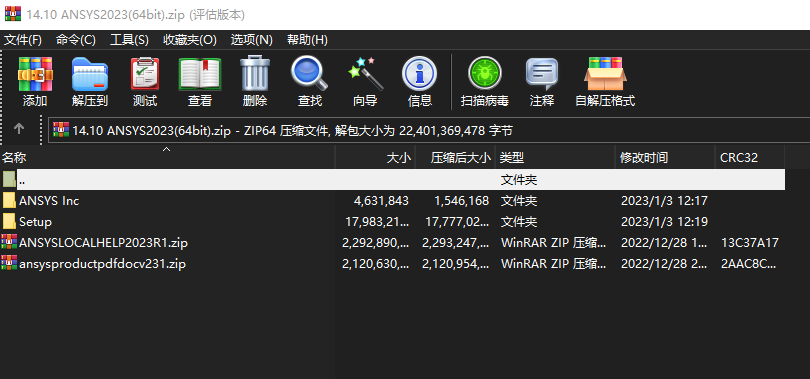Open the Help (帮助) menu
This screenshot has height=379, width=810.
[307, 40]
